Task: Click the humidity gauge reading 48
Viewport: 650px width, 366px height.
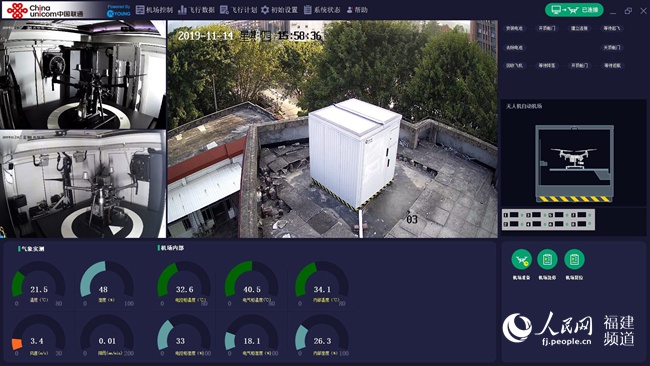Action: tap(107, 284)
